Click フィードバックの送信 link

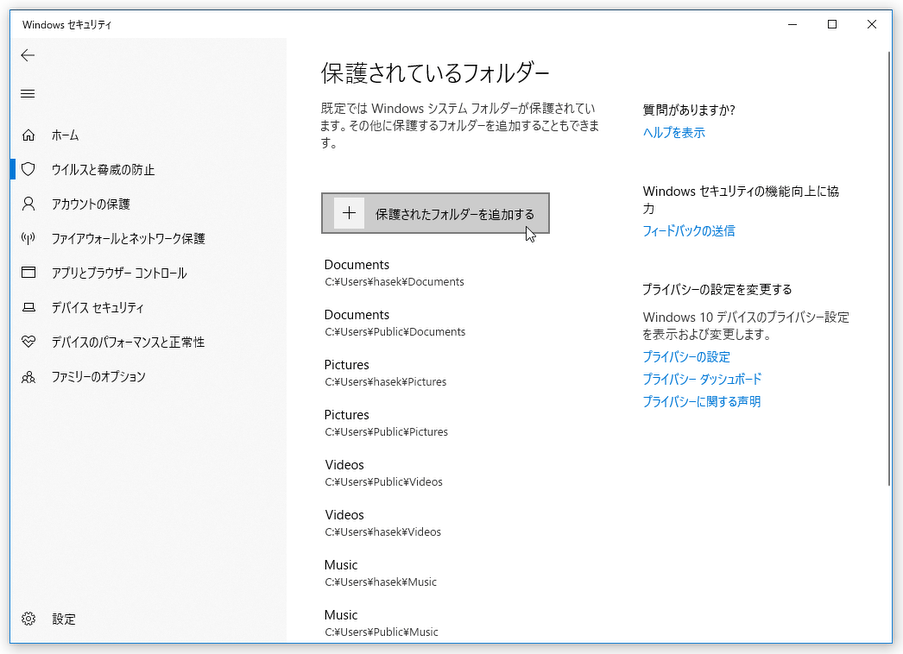coord(689,231)
